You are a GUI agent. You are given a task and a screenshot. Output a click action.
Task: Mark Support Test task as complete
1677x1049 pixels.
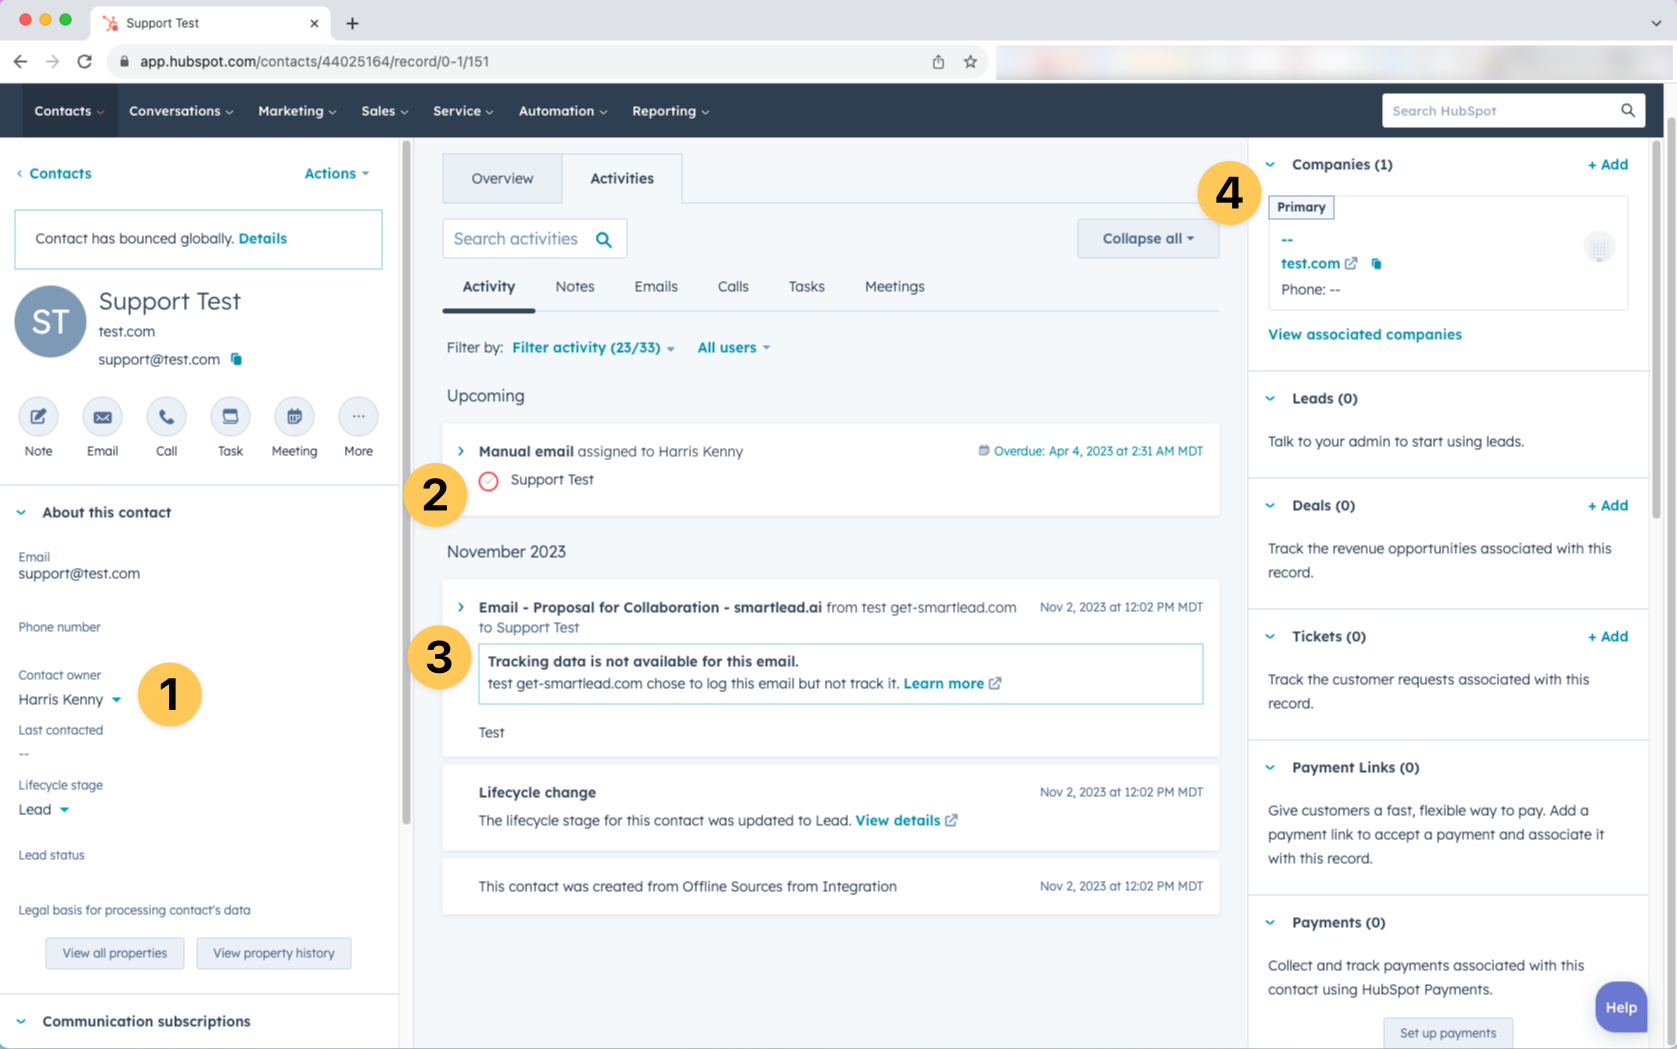click(x=488, y=481)
